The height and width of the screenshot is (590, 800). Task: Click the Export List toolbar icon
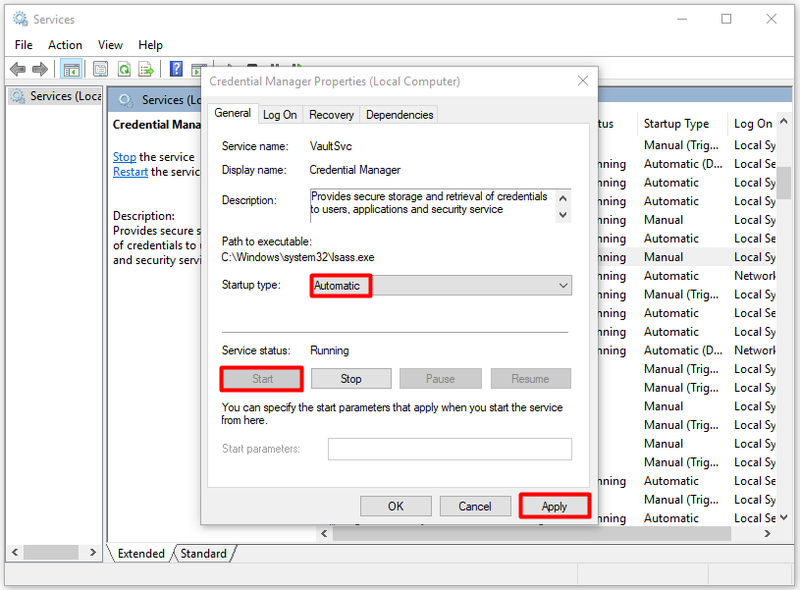(x=146, y=69)
